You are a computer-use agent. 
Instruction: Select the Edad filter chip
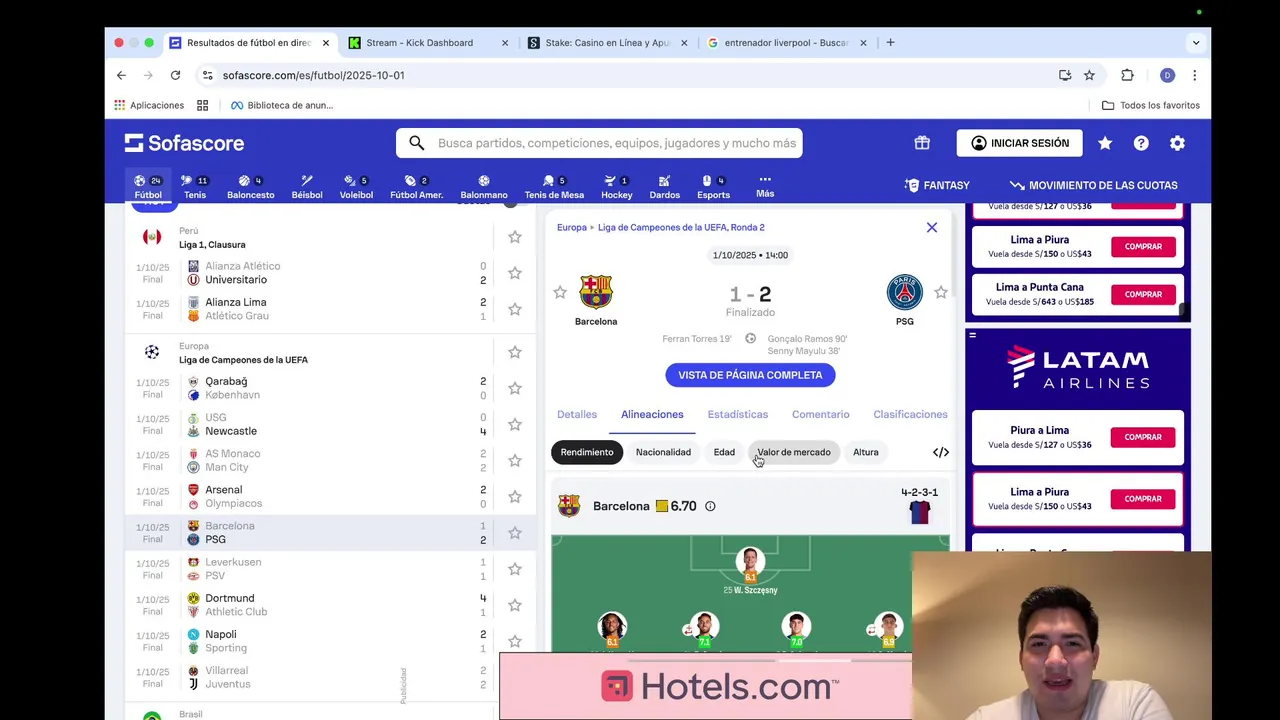[724, 452]
